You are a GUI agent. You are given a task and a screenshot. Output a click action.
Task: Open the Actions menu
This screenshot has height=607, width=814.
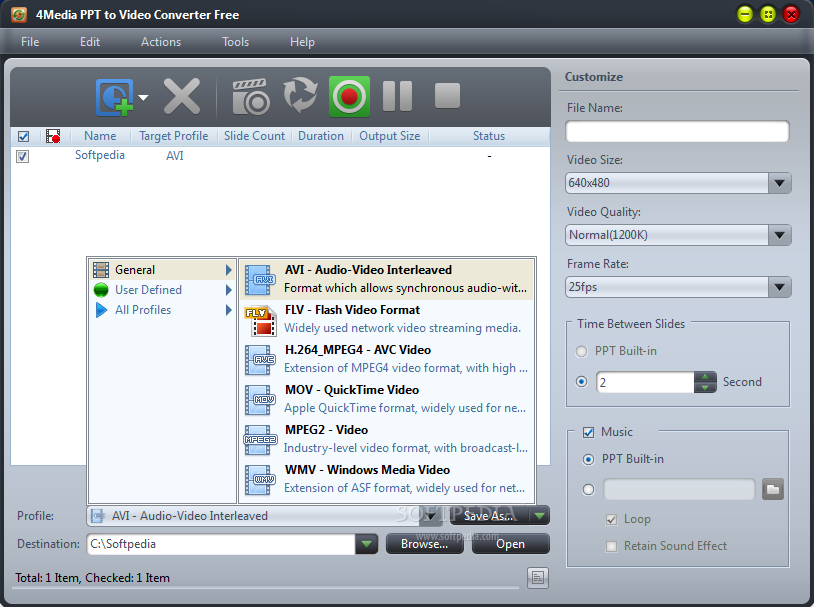161,42
